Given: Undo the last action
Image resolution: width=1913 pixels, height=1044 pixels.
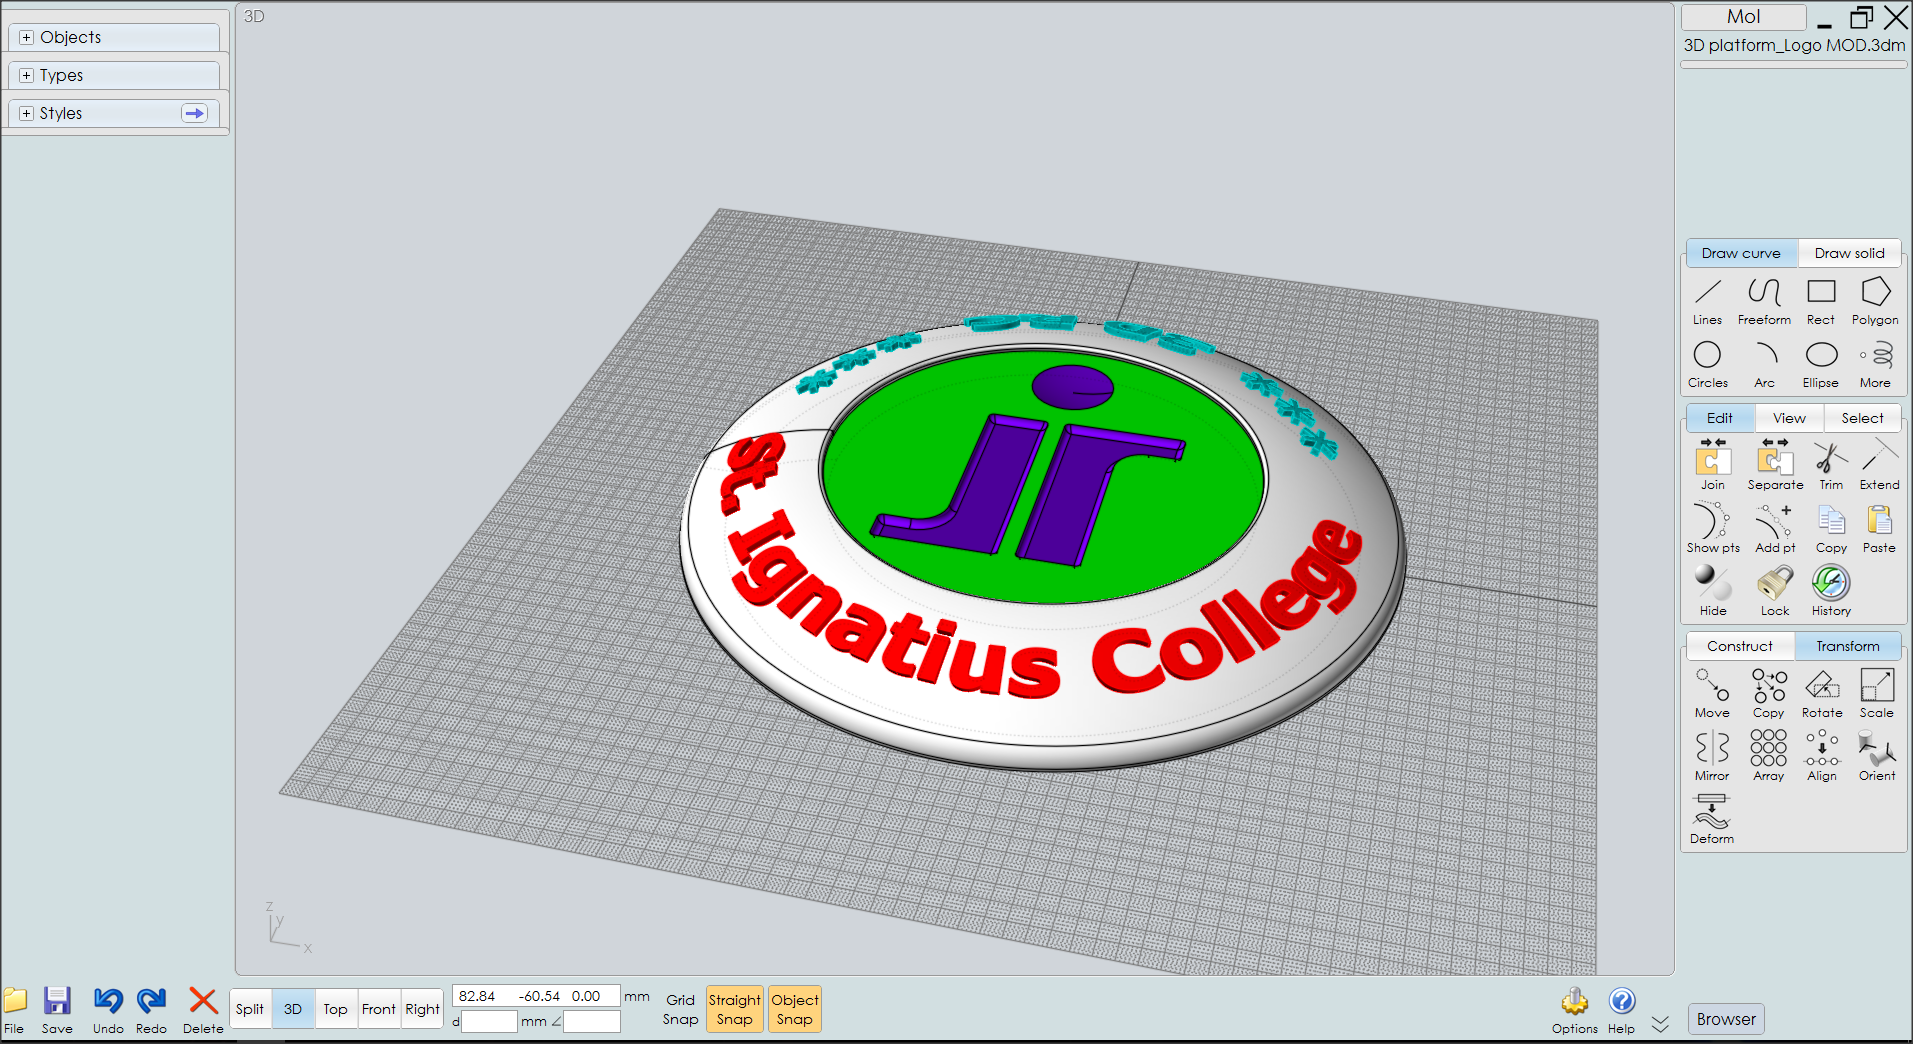Looking at the screenshot, I should pos(108,1010).
